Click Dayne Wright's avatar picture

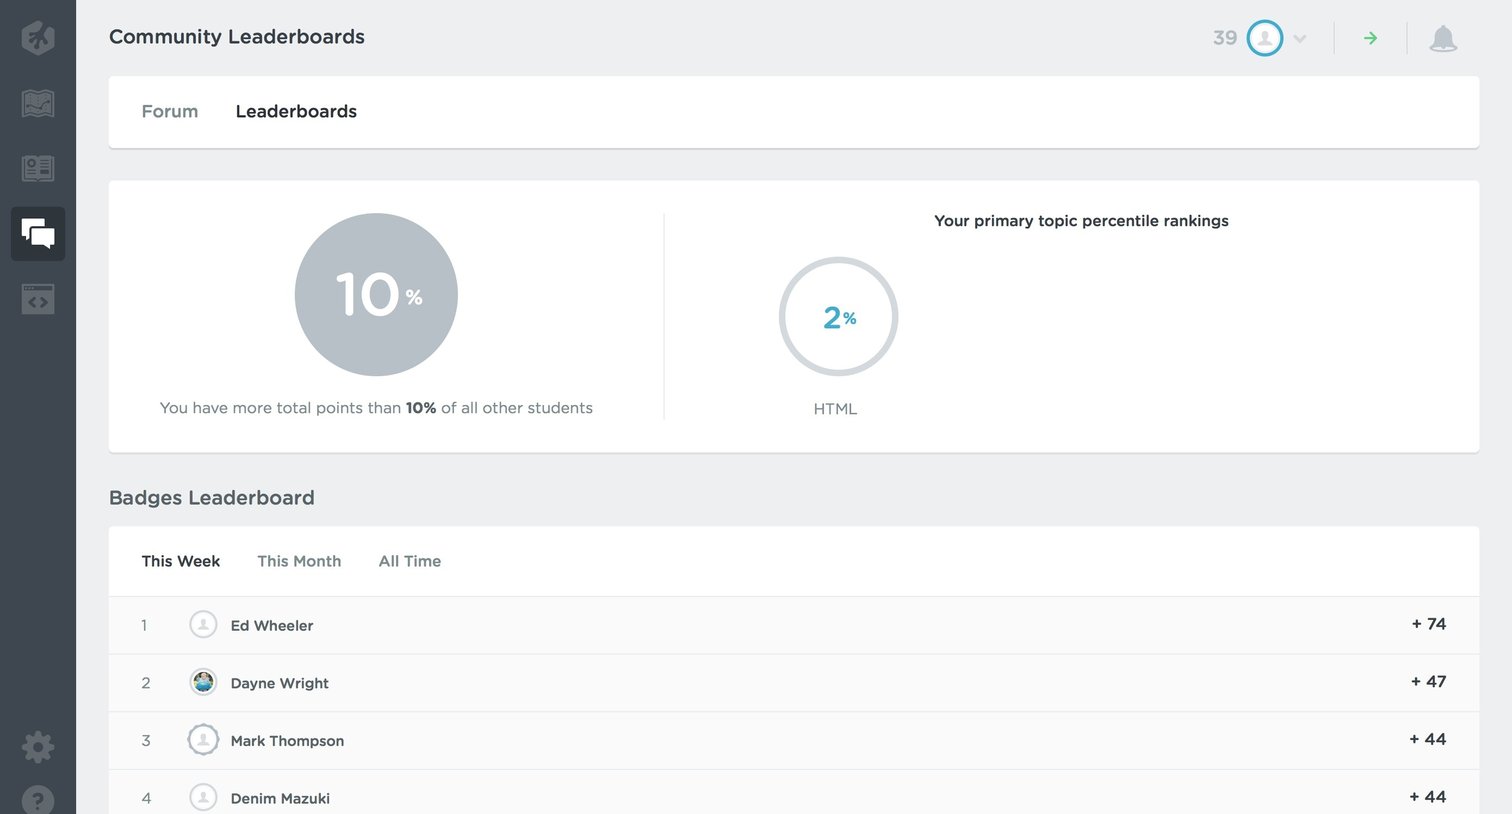[203, 682]
